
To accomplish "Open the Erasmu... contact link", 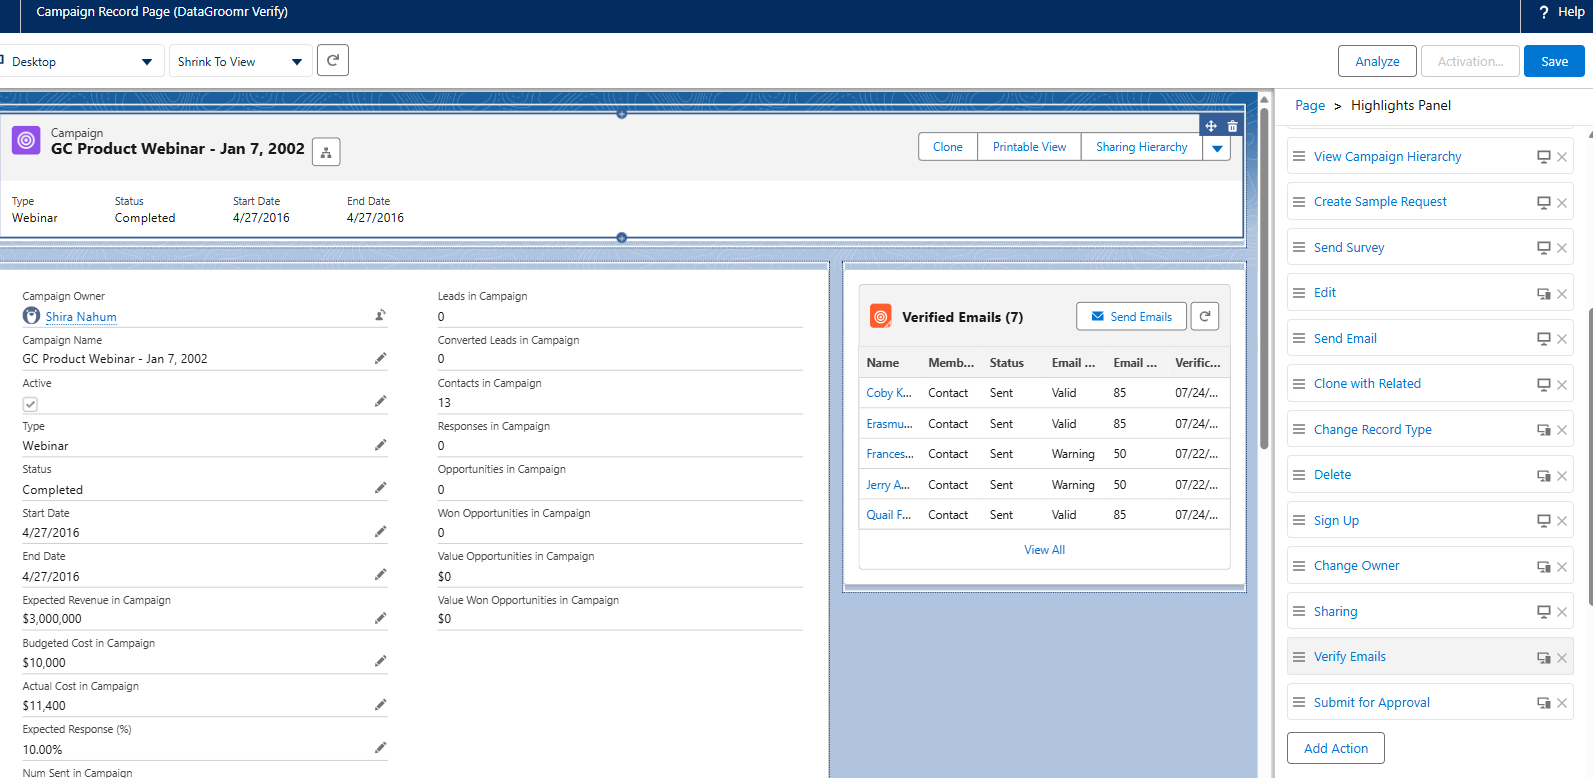I will click(890, 424).
